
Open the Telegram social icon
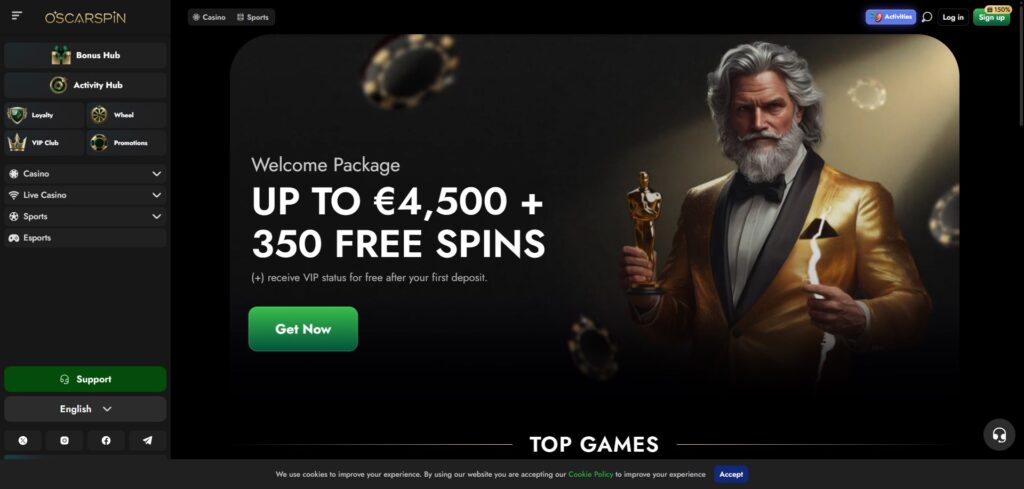(148, 441)
